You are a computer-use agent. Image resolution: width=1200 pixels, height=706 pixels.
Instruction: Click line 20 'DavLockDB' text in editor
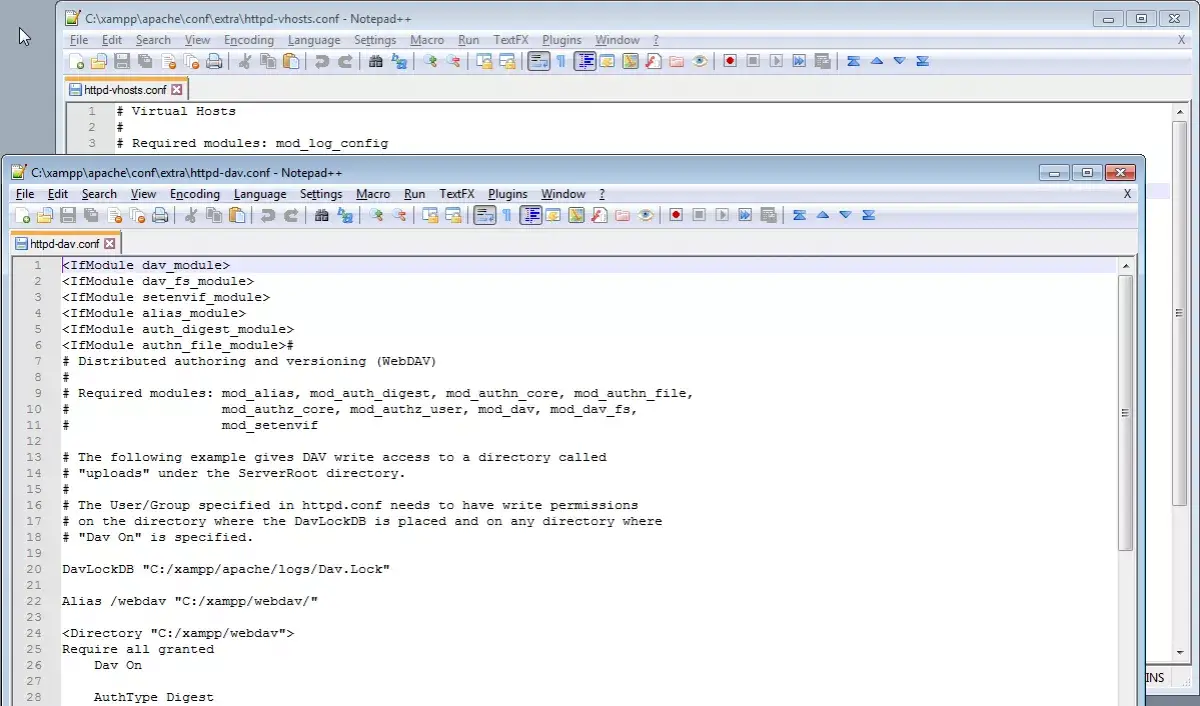click(x=225, y=569)
